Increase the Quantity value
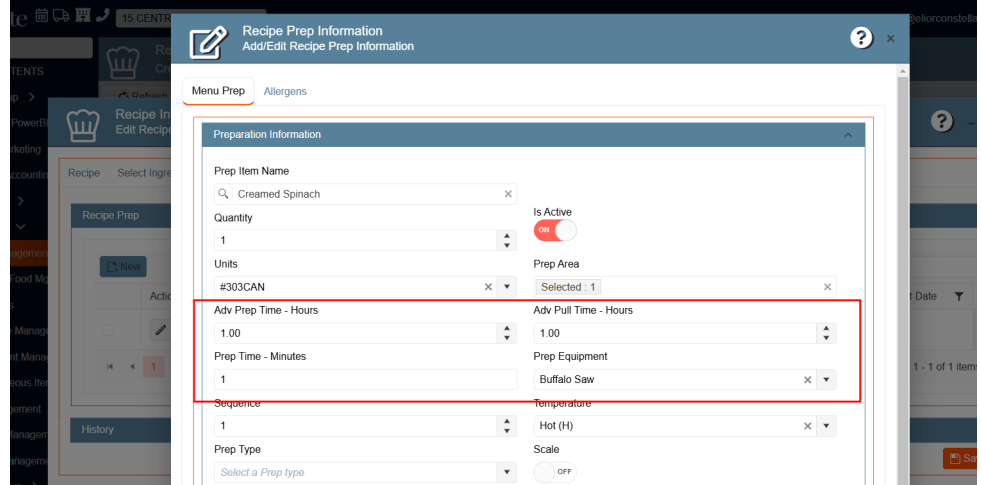981x485 pixels. [x=507, y=236]
